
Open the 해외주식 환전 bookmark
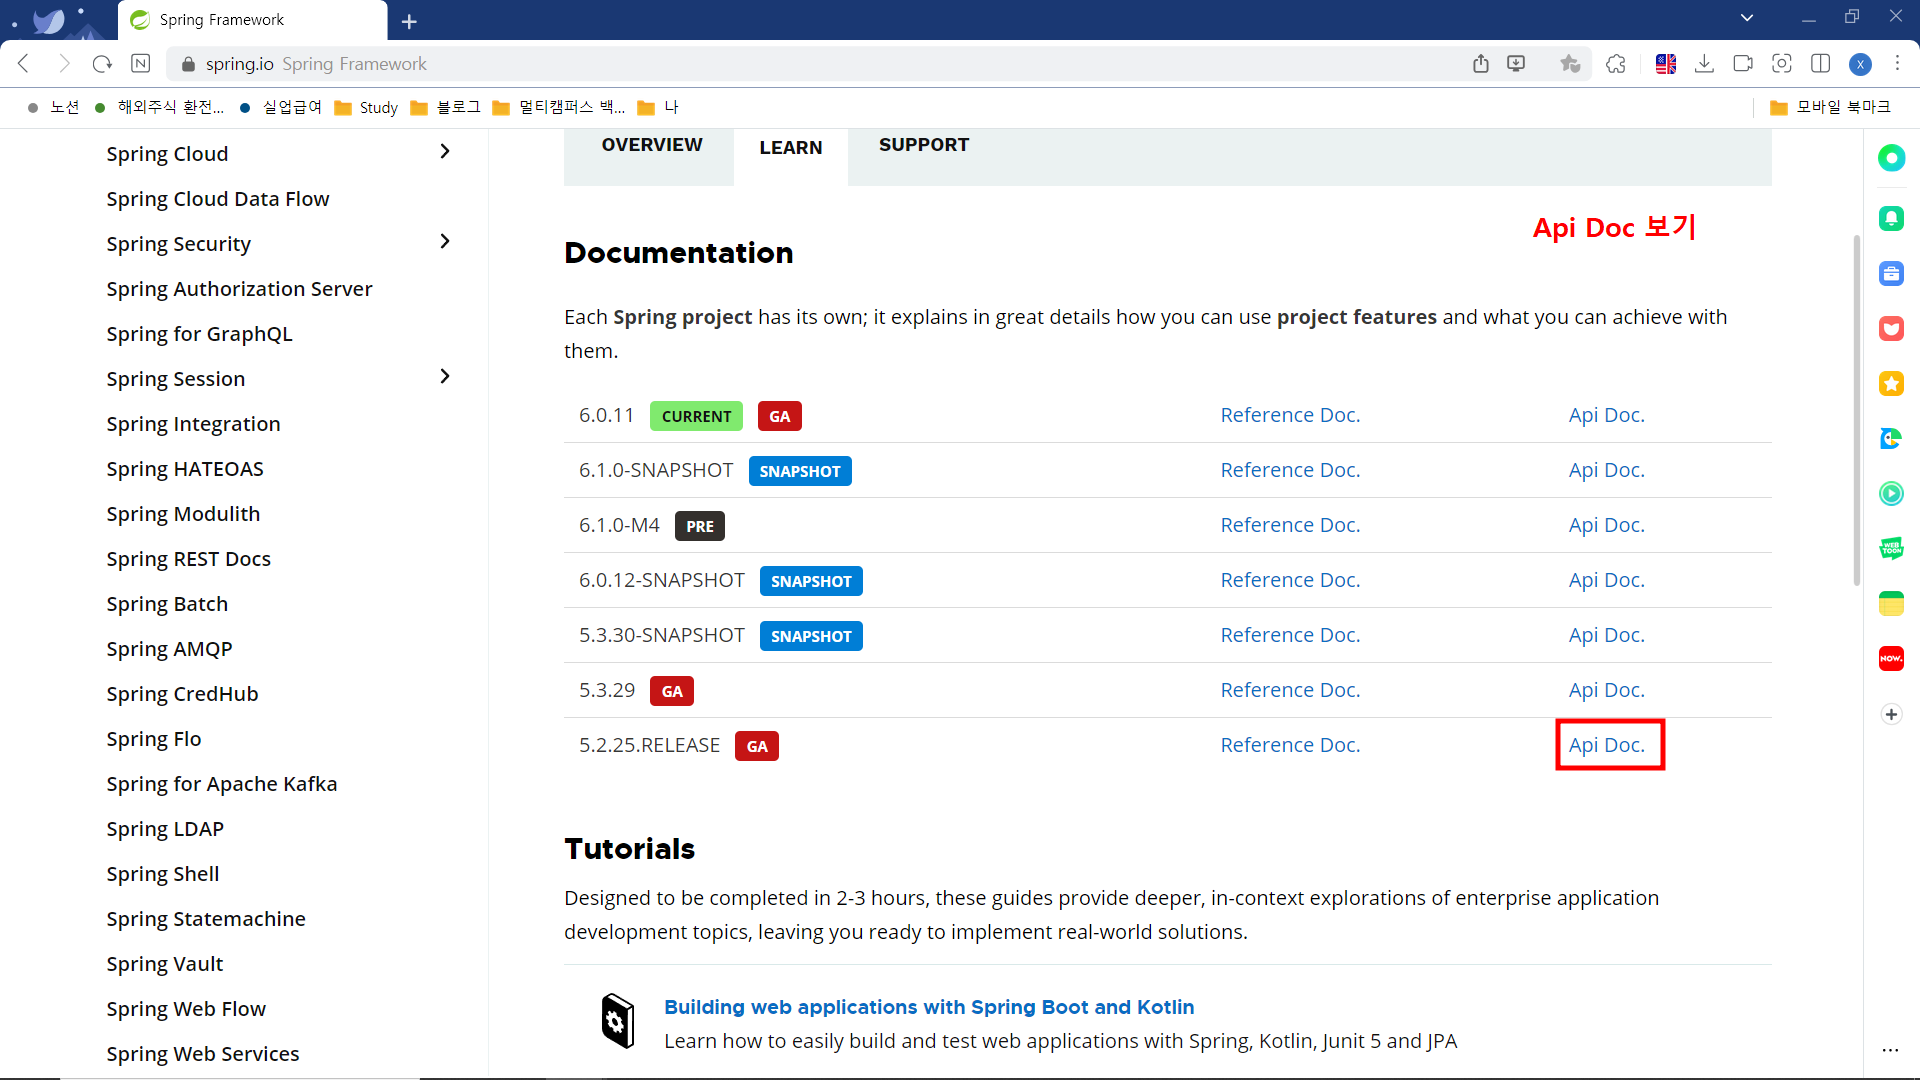[160, 107]
